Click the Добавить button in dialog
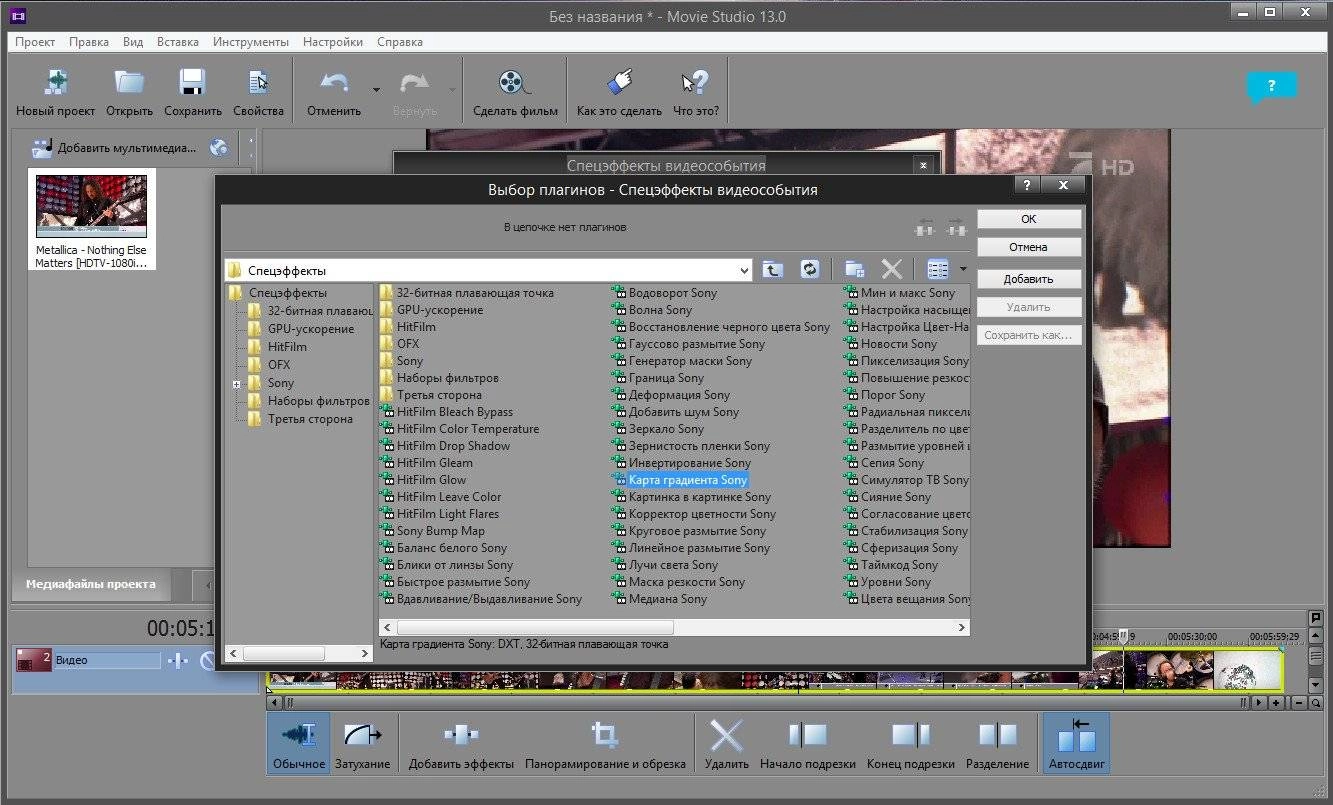 (x=1029, y=279)
